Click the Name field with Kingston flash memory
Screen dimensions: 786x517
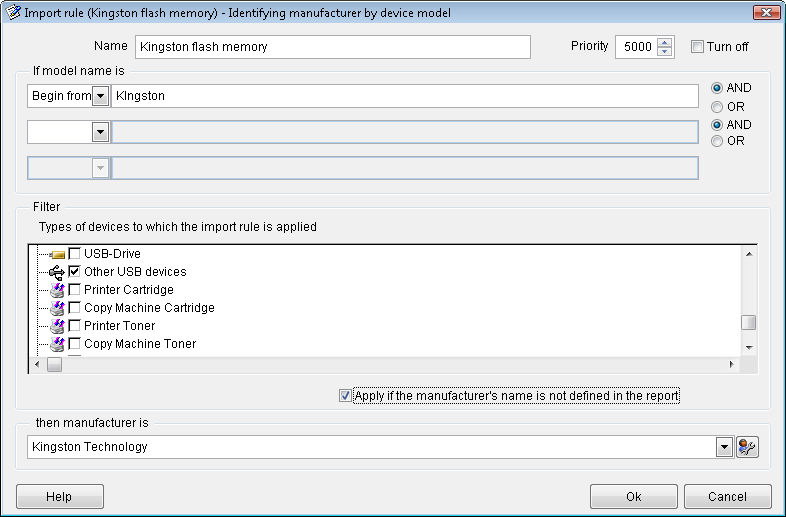[333, 47]
